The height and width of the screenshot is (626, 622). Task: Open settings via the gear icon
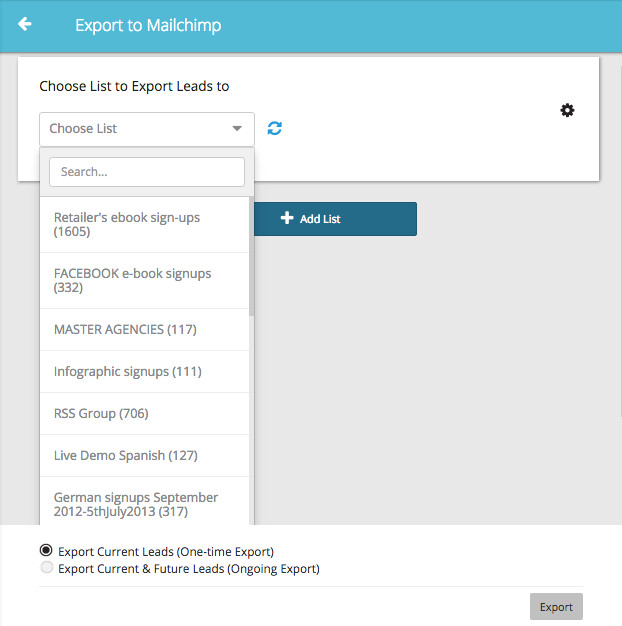[567, 110]
